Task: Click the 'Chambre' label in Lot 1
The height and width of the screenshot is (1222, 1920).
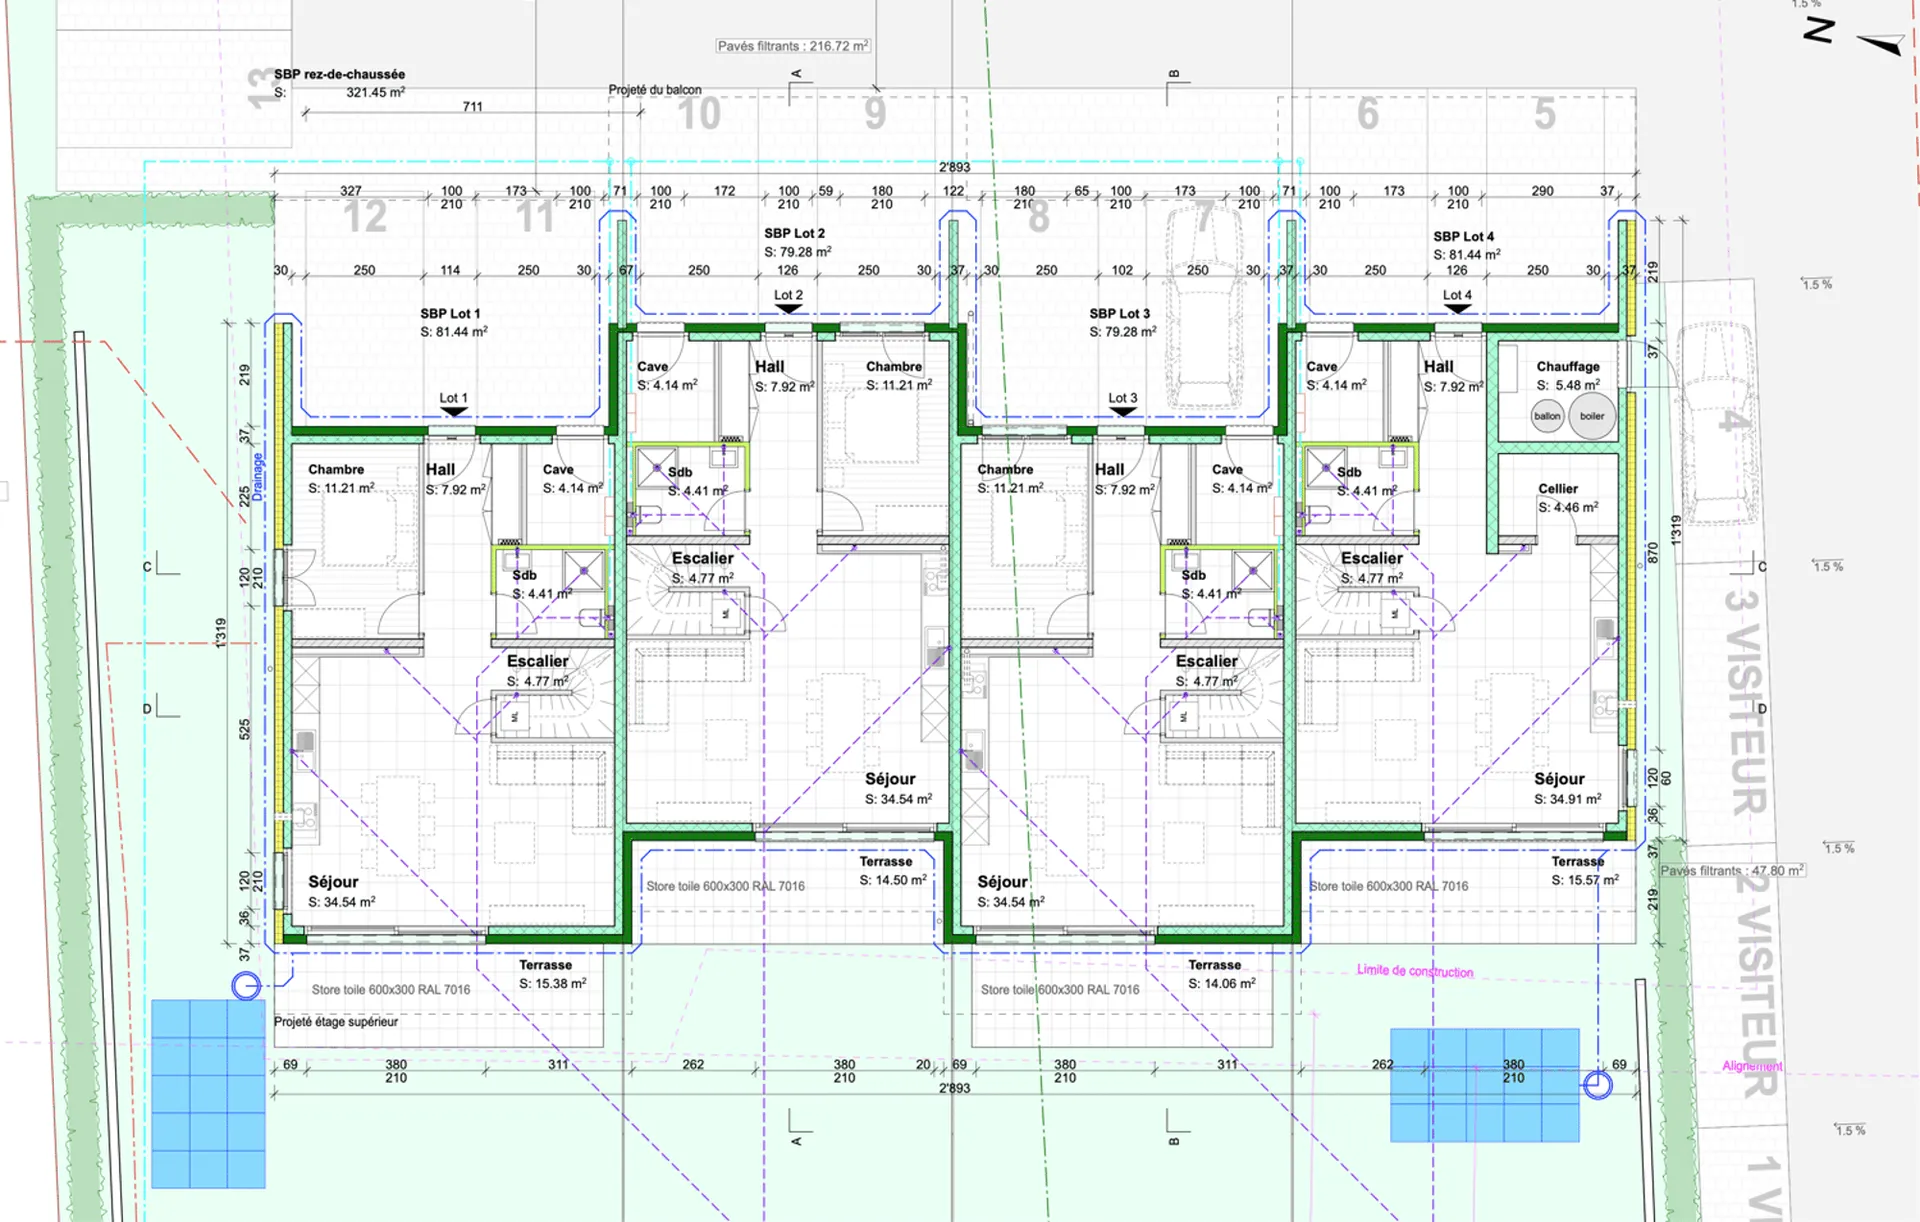Action: tap(336, 469)
